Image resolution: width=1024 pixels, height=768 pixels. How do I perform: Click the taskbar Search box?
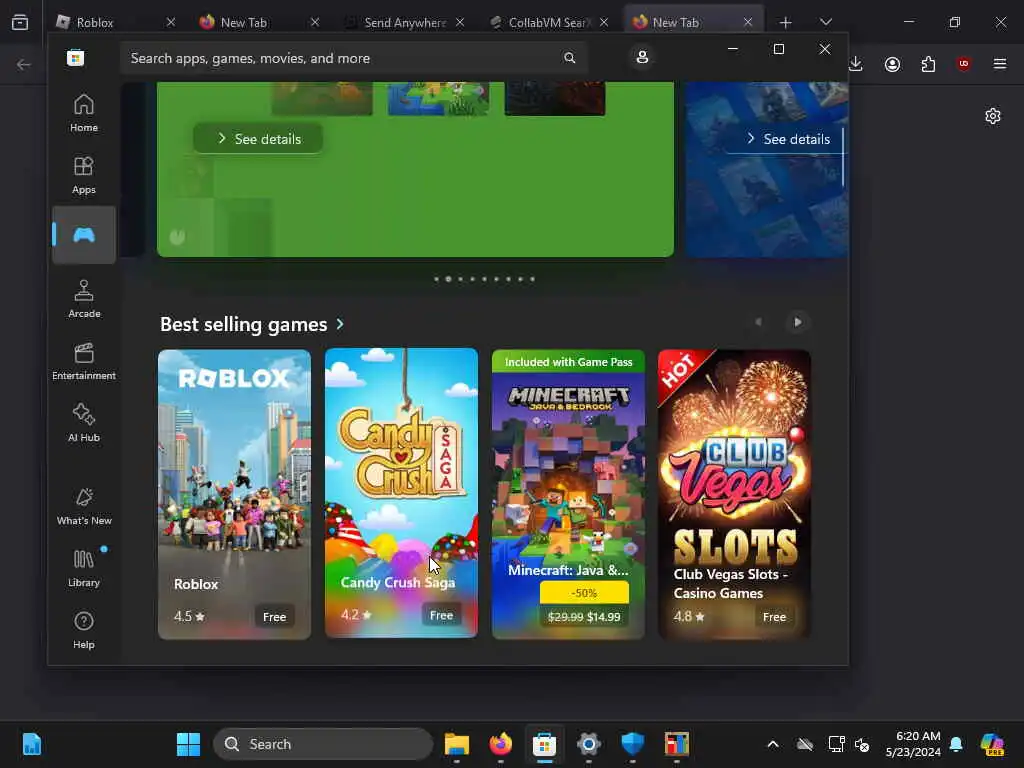[x=323, y=744]
